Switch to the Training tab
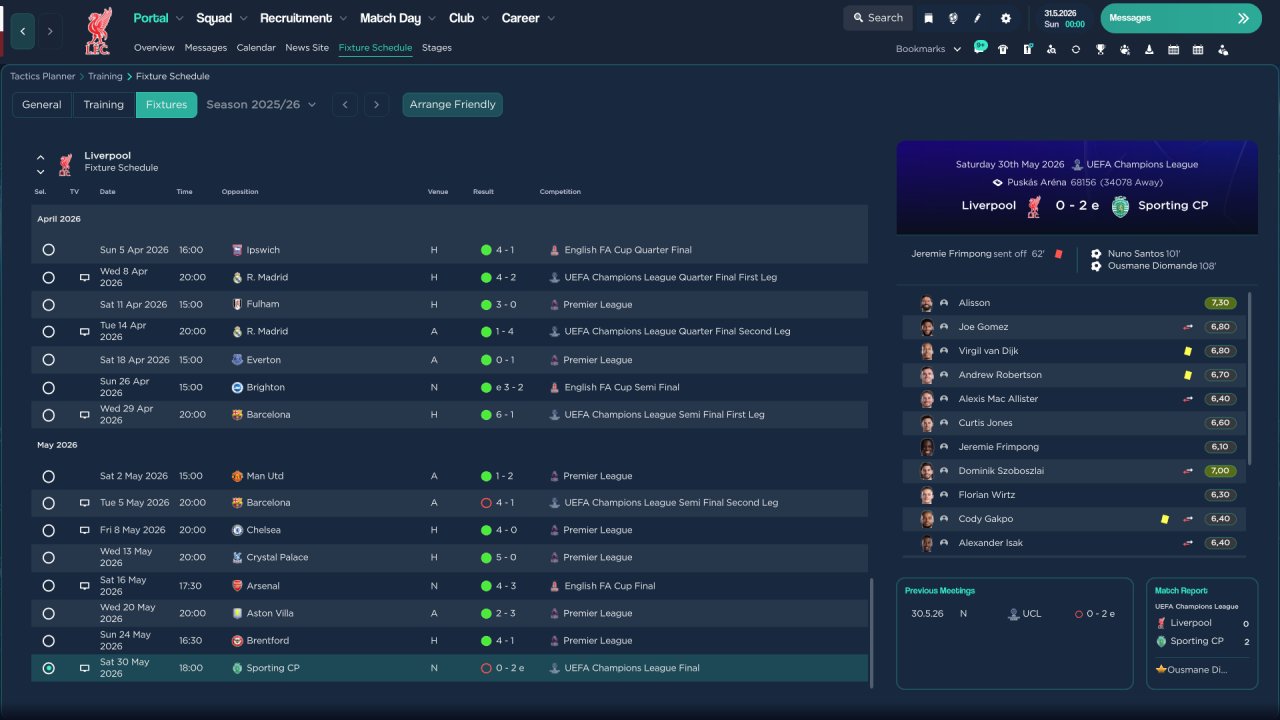Image resolution: width=1280 pixels, height=720 pixels. point(104,104)
